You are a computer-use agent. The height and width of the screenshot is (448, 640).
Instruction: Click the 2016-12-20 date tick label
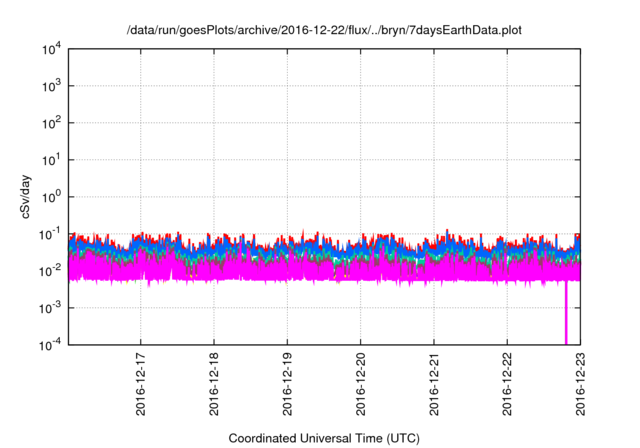point(360,384)
